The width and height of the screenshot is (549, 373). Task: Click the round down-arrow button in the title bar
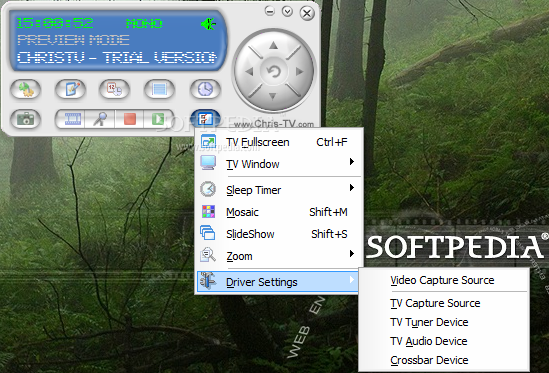pyautogui.click(x=287, y=12)
